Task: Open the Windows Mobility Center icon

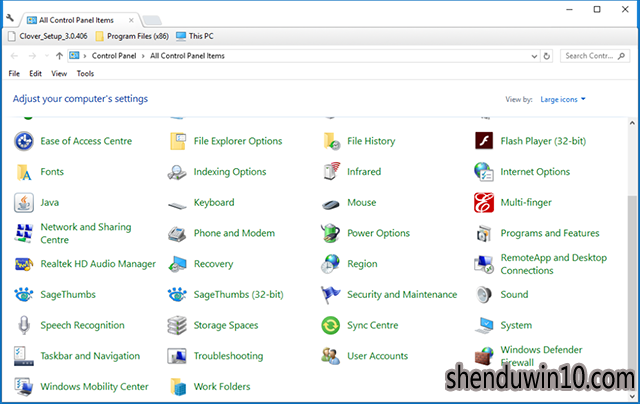Action: point(24,387)
